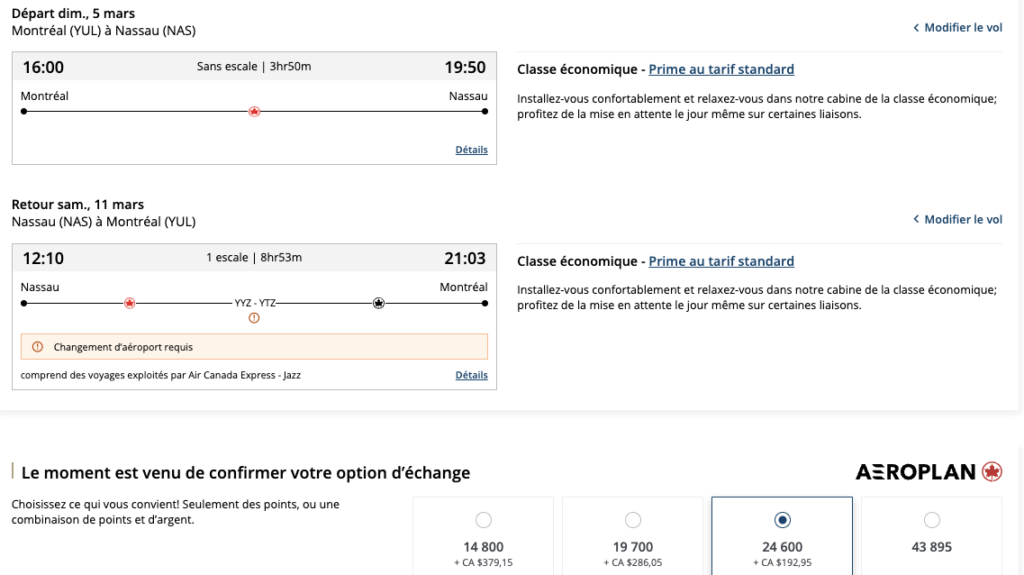Screen dimensions: 1024x575
Task: Click the chevron beside the return Modifier le vol
Action: 916,219
